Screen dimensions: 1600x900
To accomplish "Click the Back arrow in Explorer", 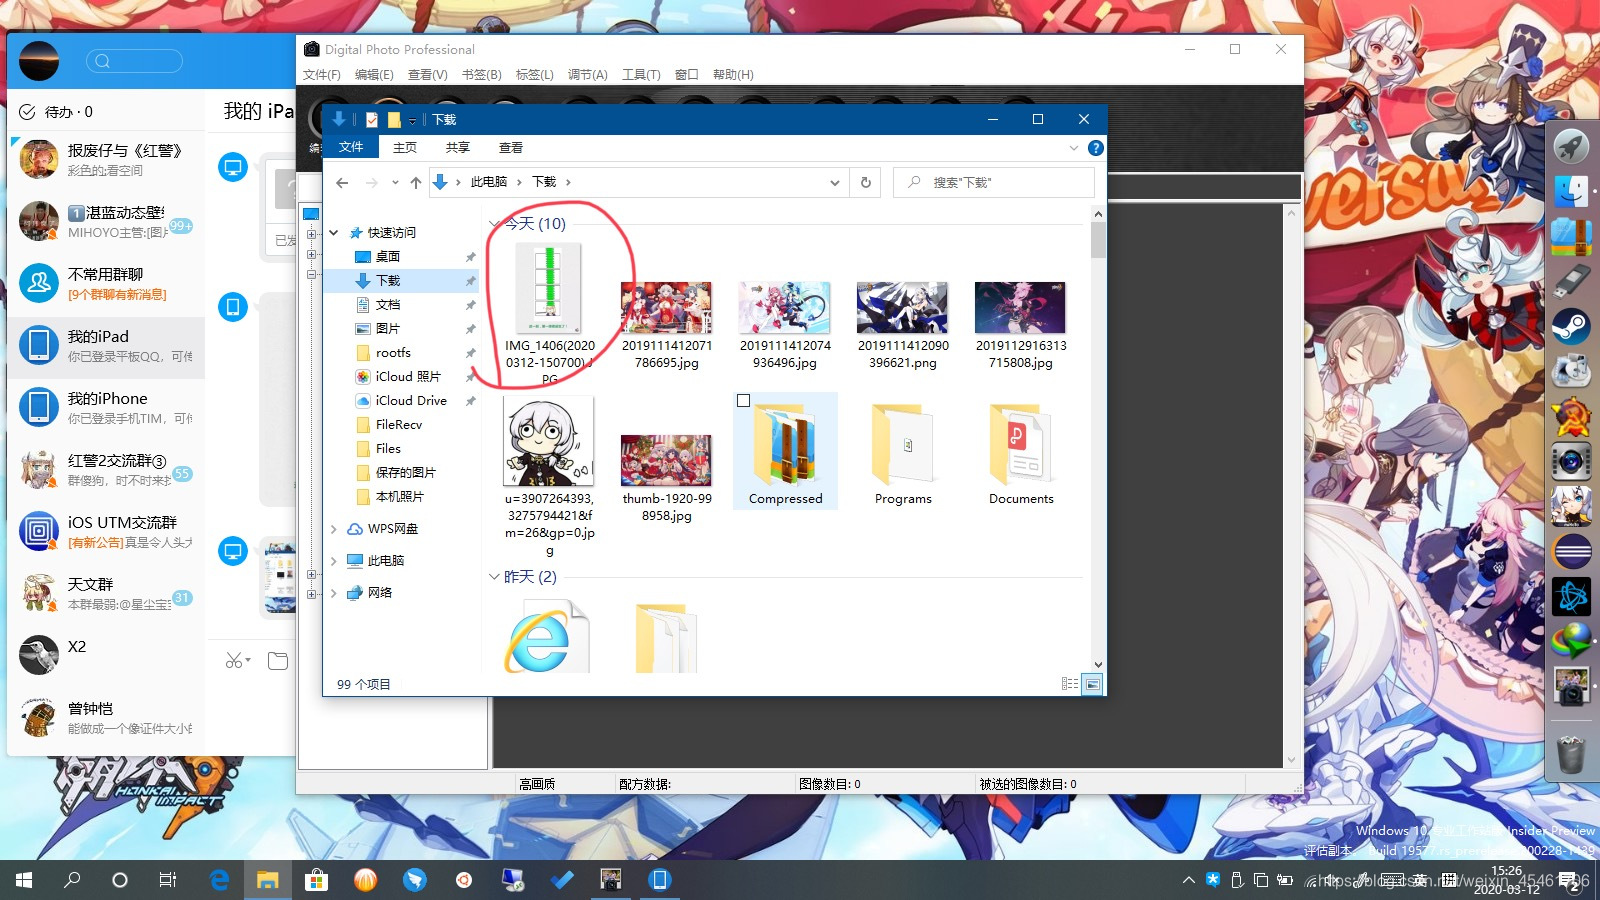I will pyautogui.click(x=342, y=182).
